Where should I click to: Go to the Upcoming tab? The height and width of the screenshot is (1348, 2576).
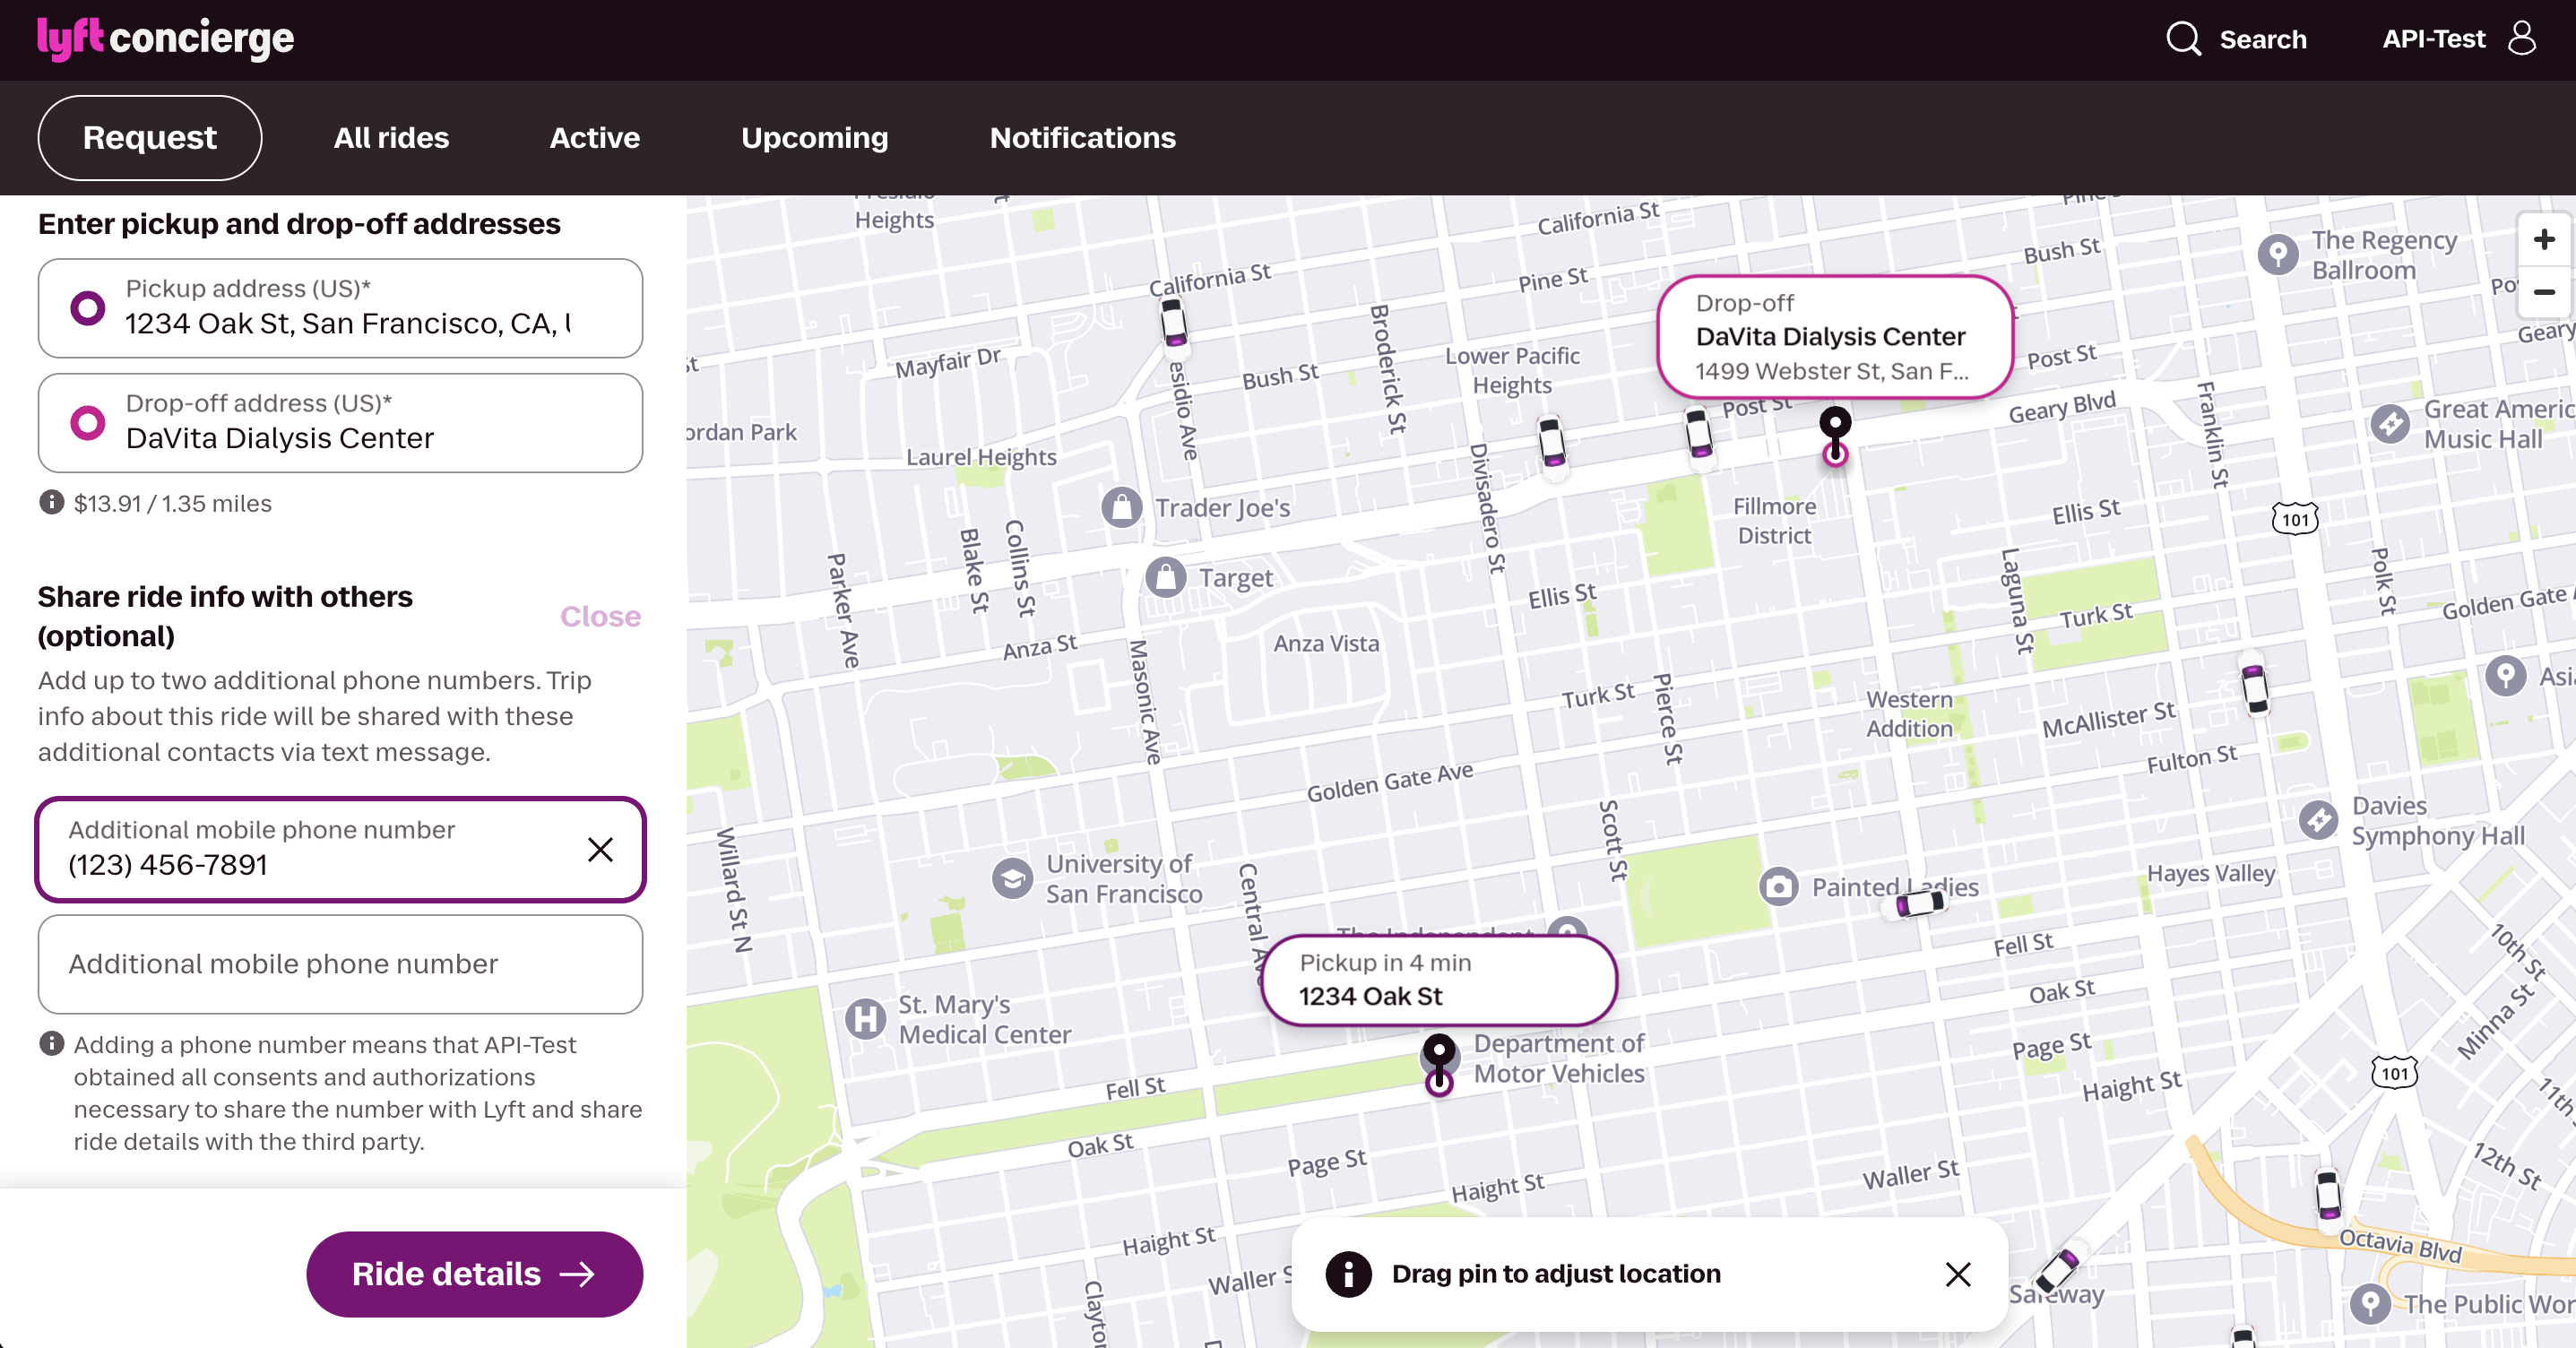tap(814, 138)
